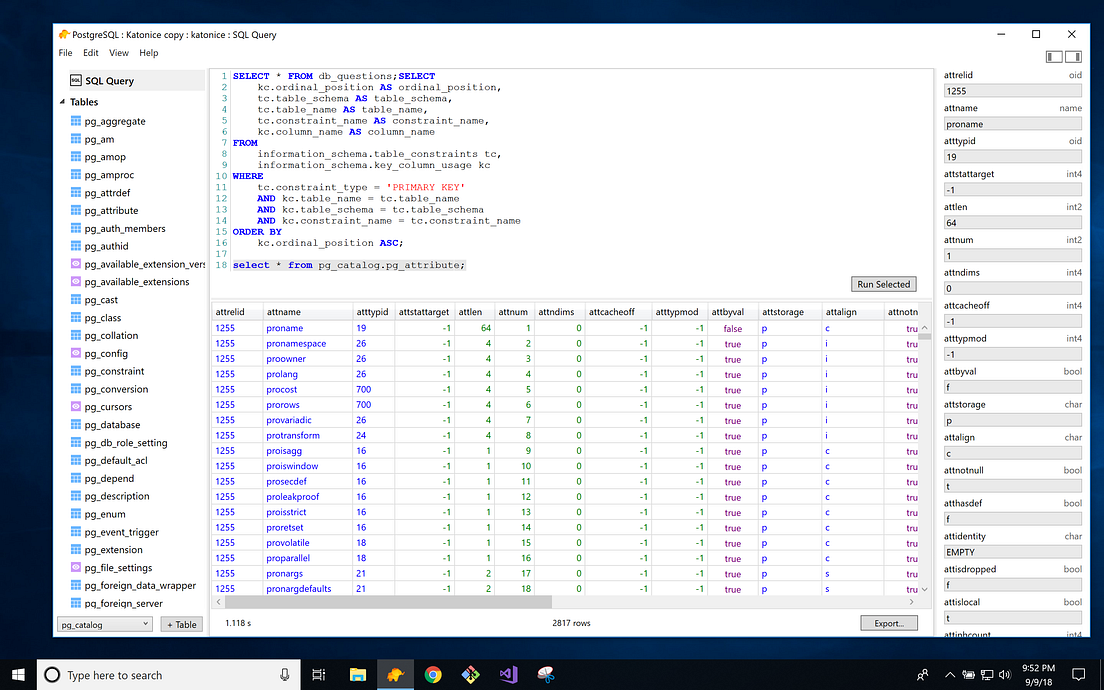Viewport: 1104px width, 690px height.
Task: Click the pg_available_extensions view icon
Action: (x=76, y=281)
